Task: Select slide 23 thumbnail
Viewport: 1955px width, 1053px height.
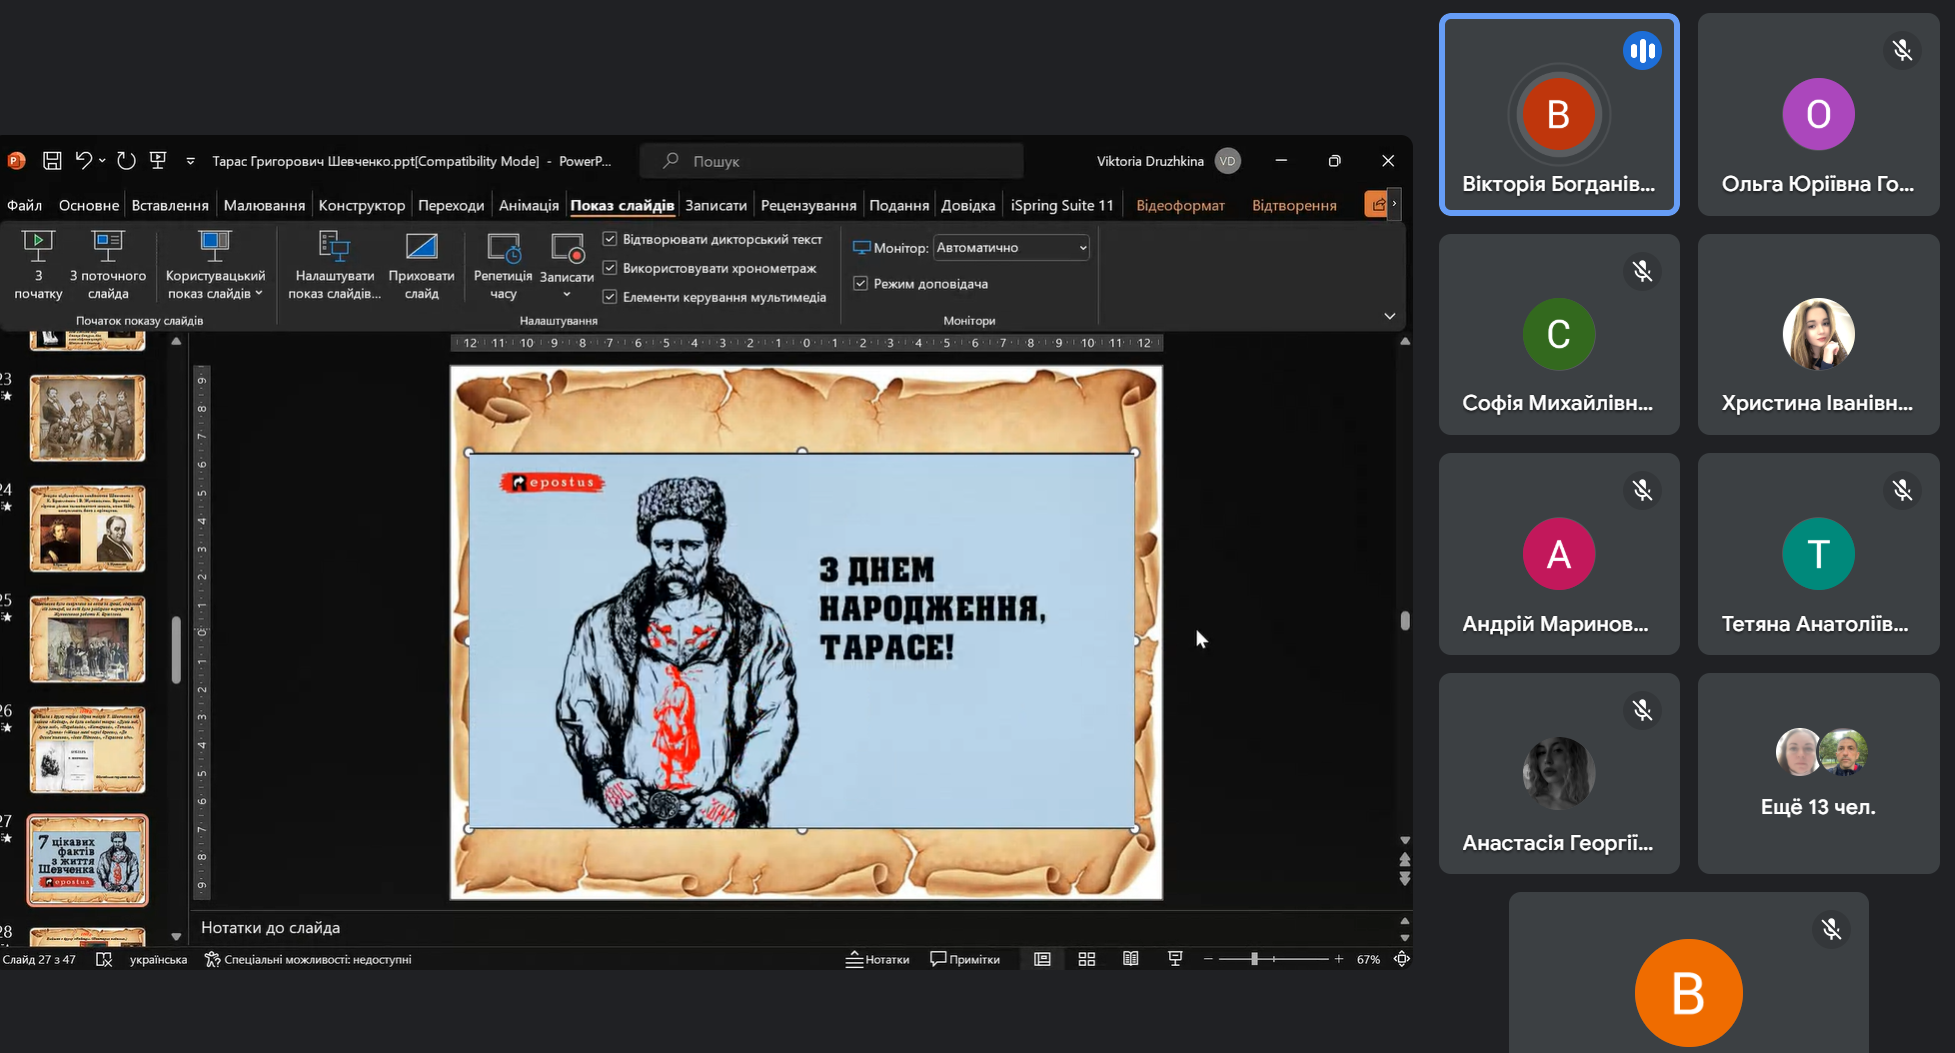Action: (x=87, y=418)
